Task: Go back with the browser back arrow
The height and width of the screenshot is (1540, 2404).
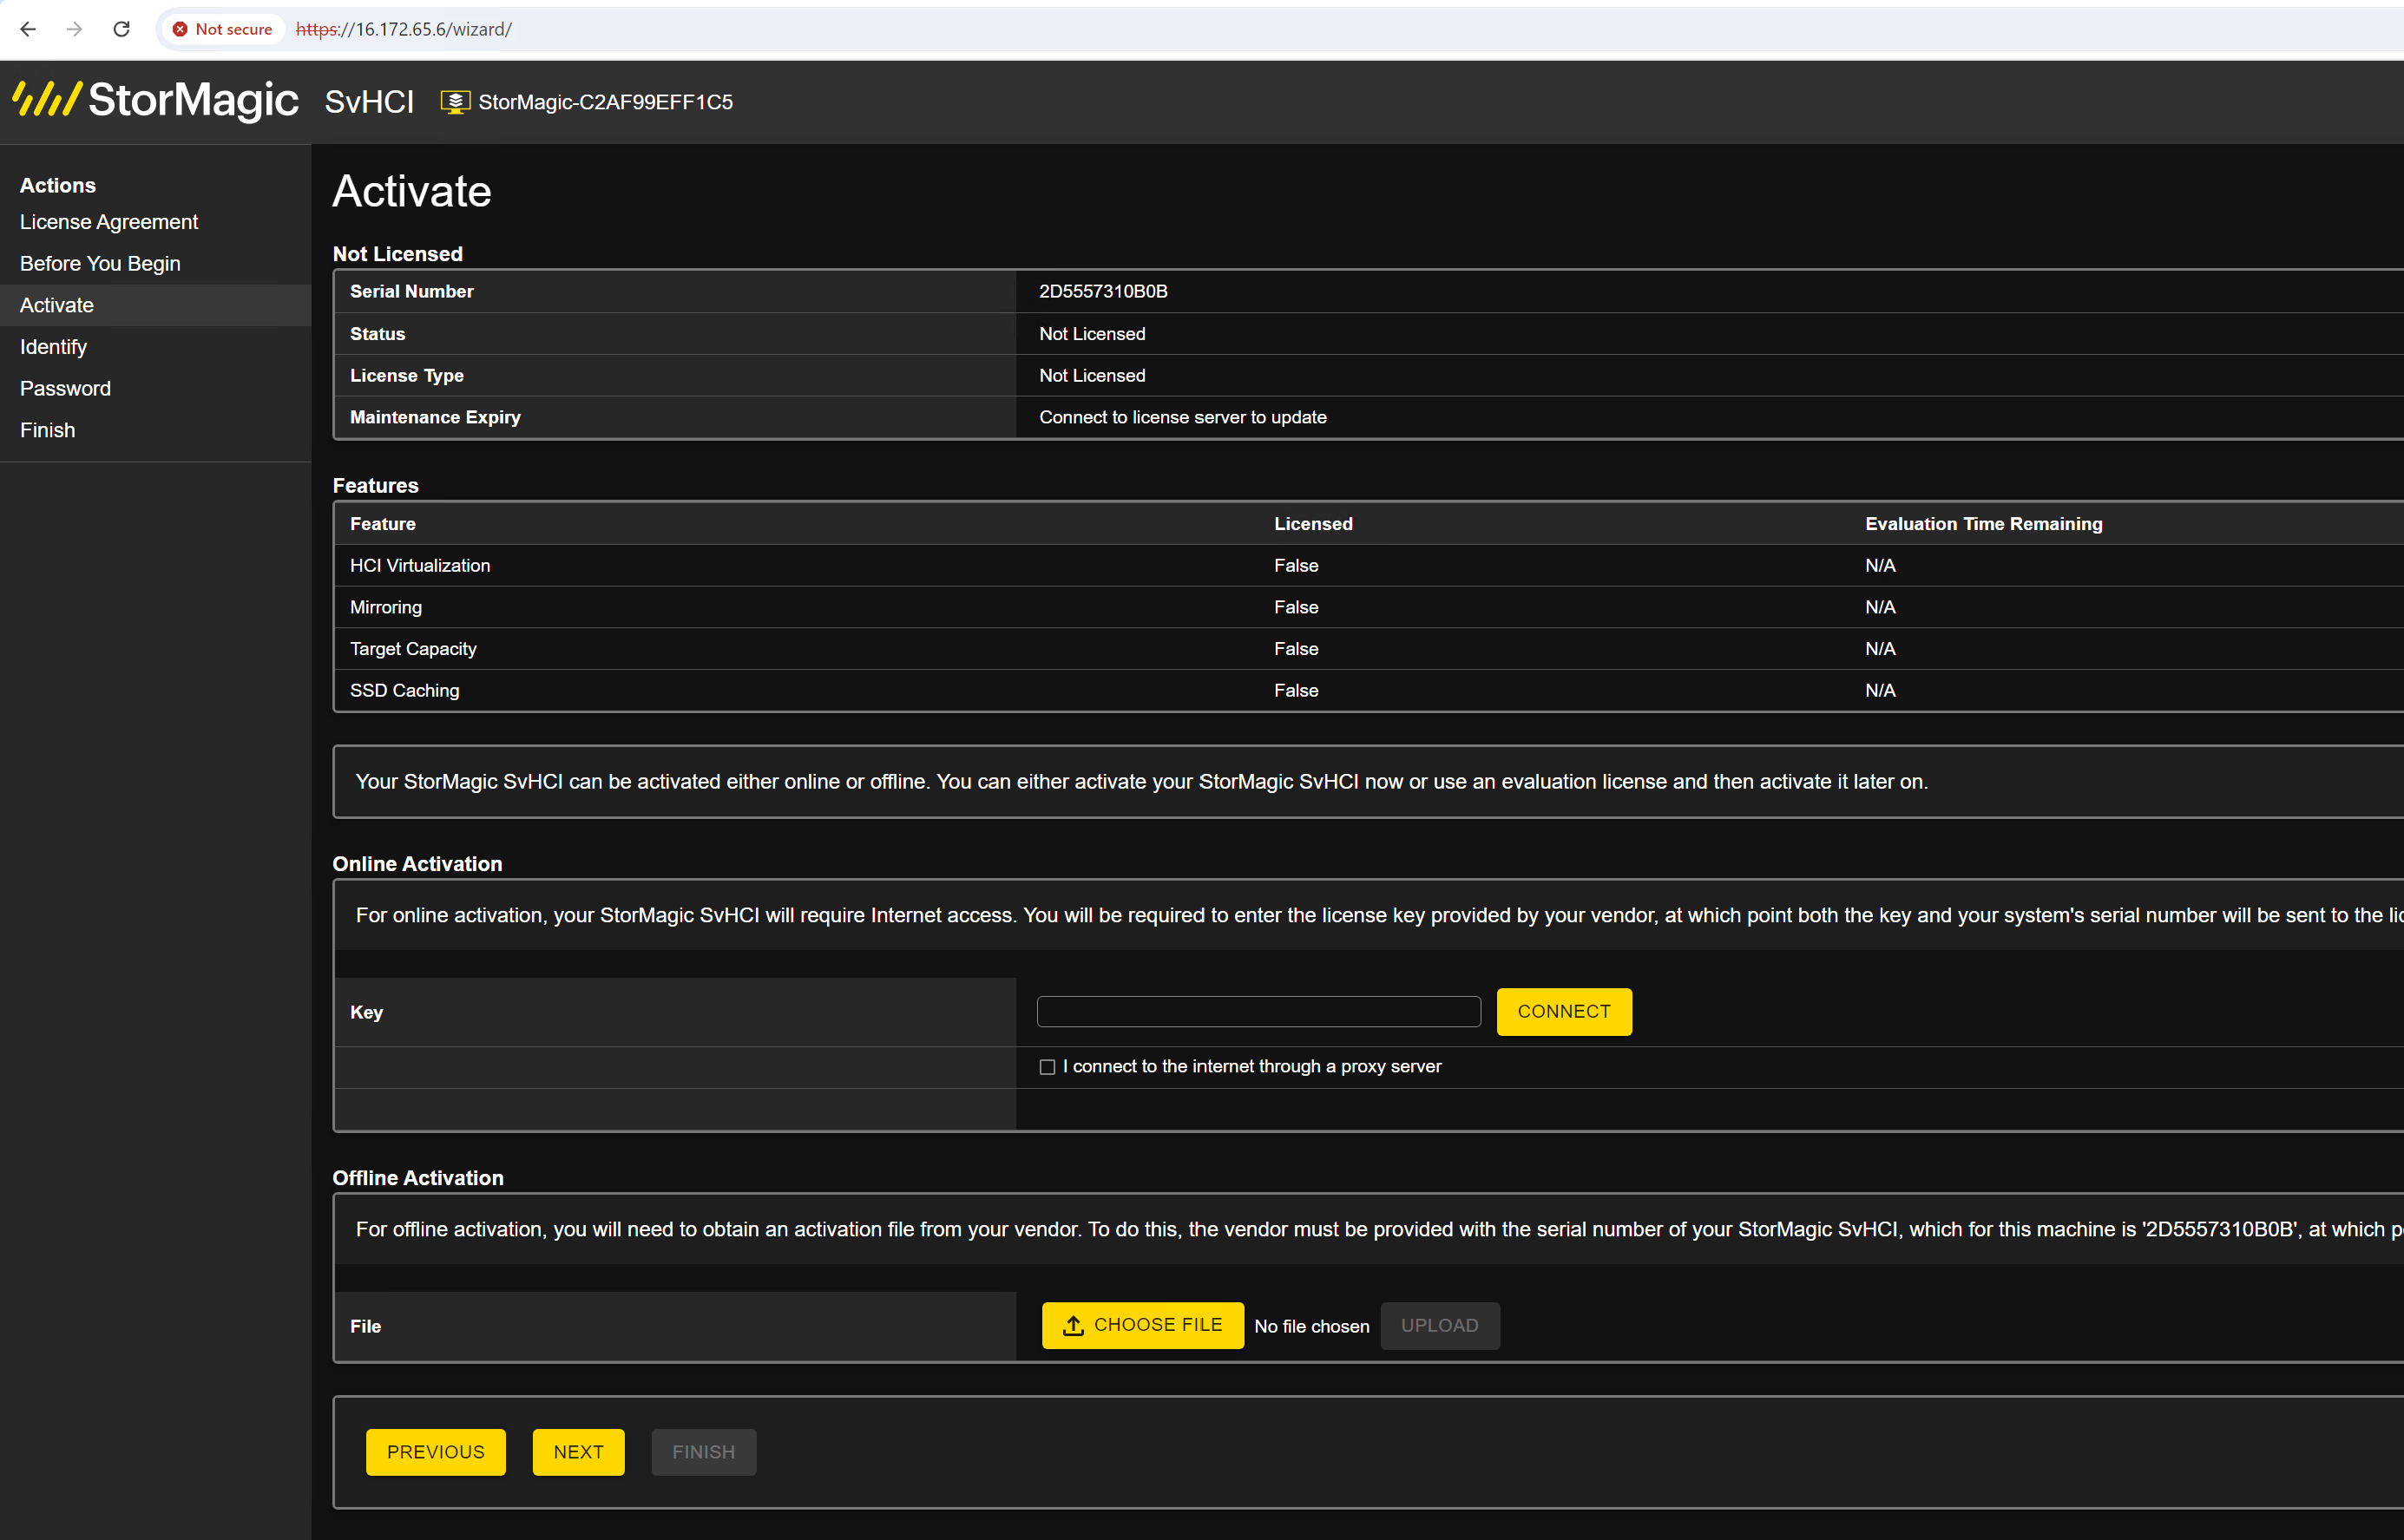Action: coord(28,29)
